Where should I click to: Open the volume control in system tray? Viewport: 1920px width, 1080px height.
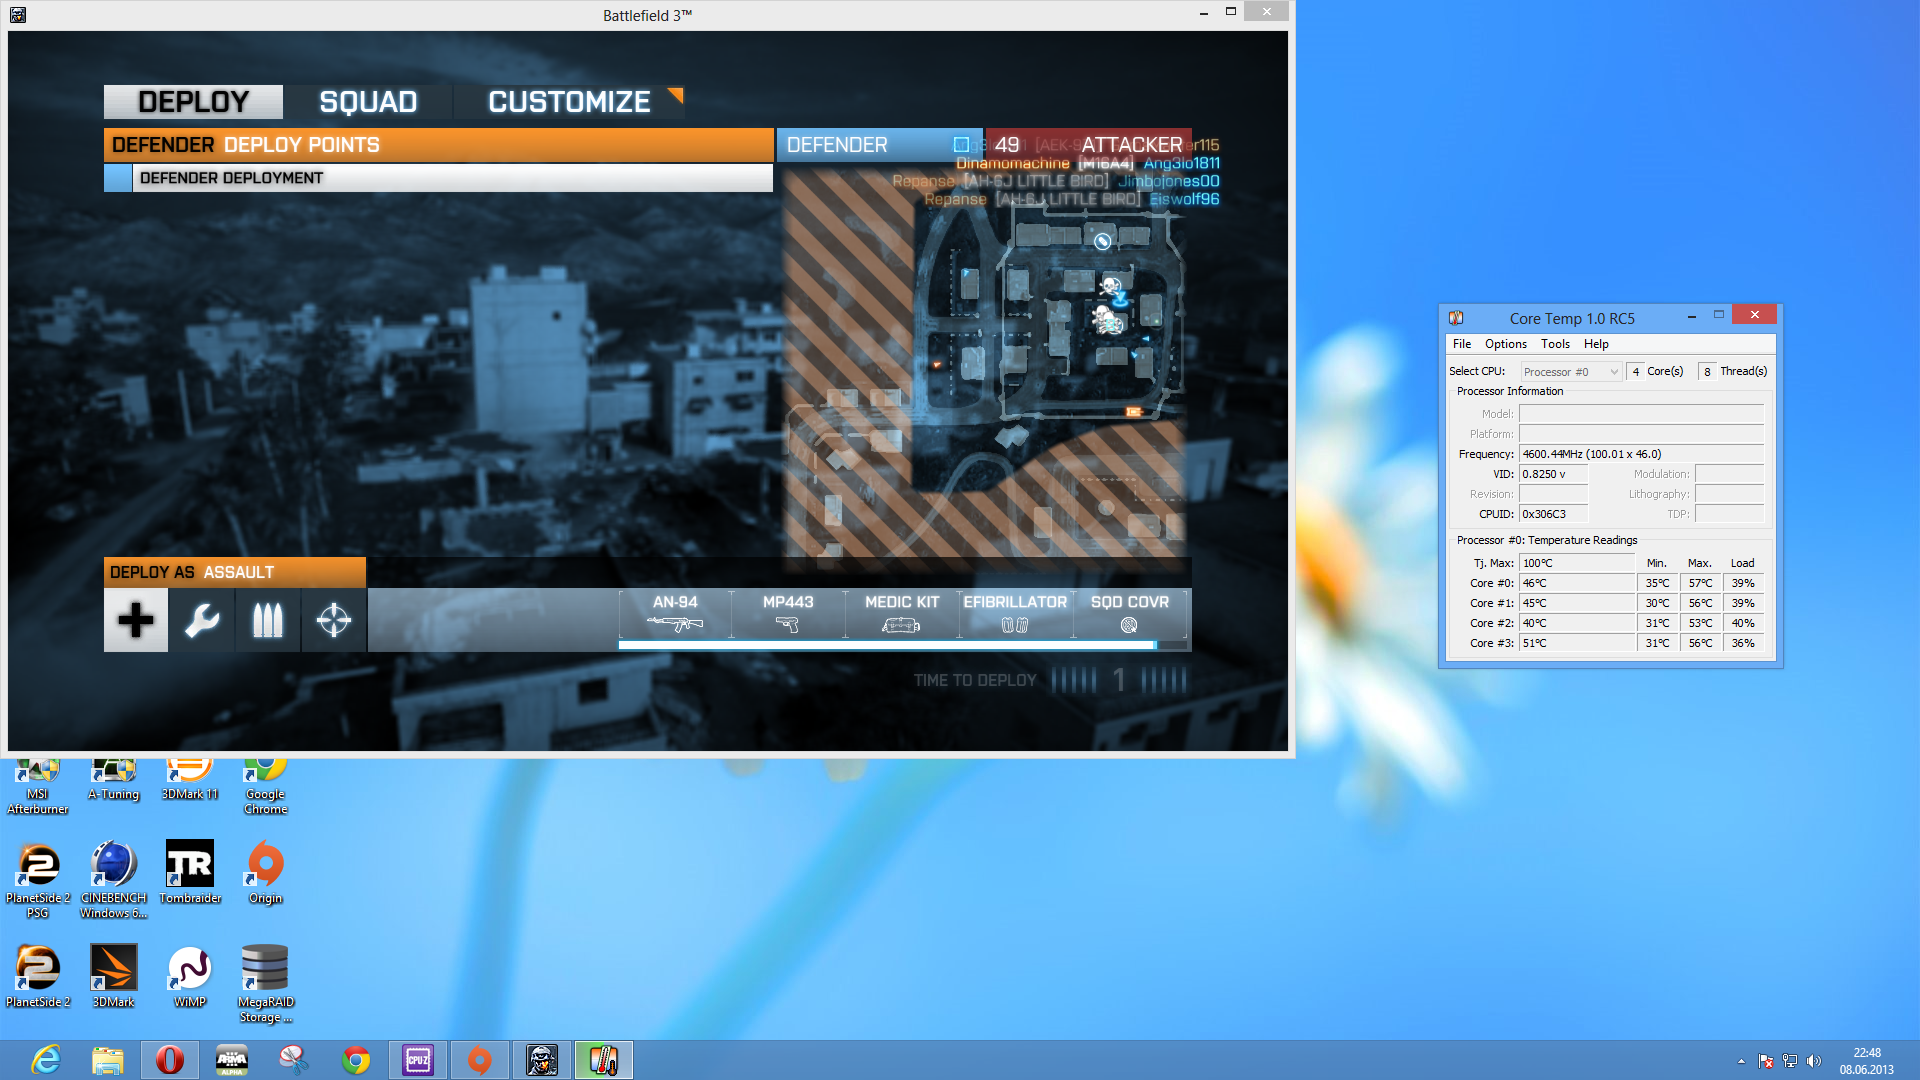(1814, 1061)
